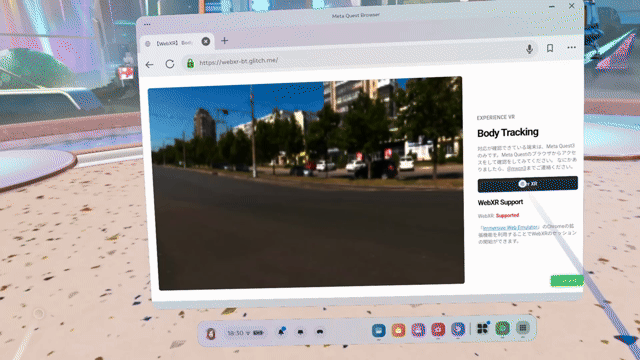
Task: Click the dock icon right of the bell
Action: click(300, 332)
